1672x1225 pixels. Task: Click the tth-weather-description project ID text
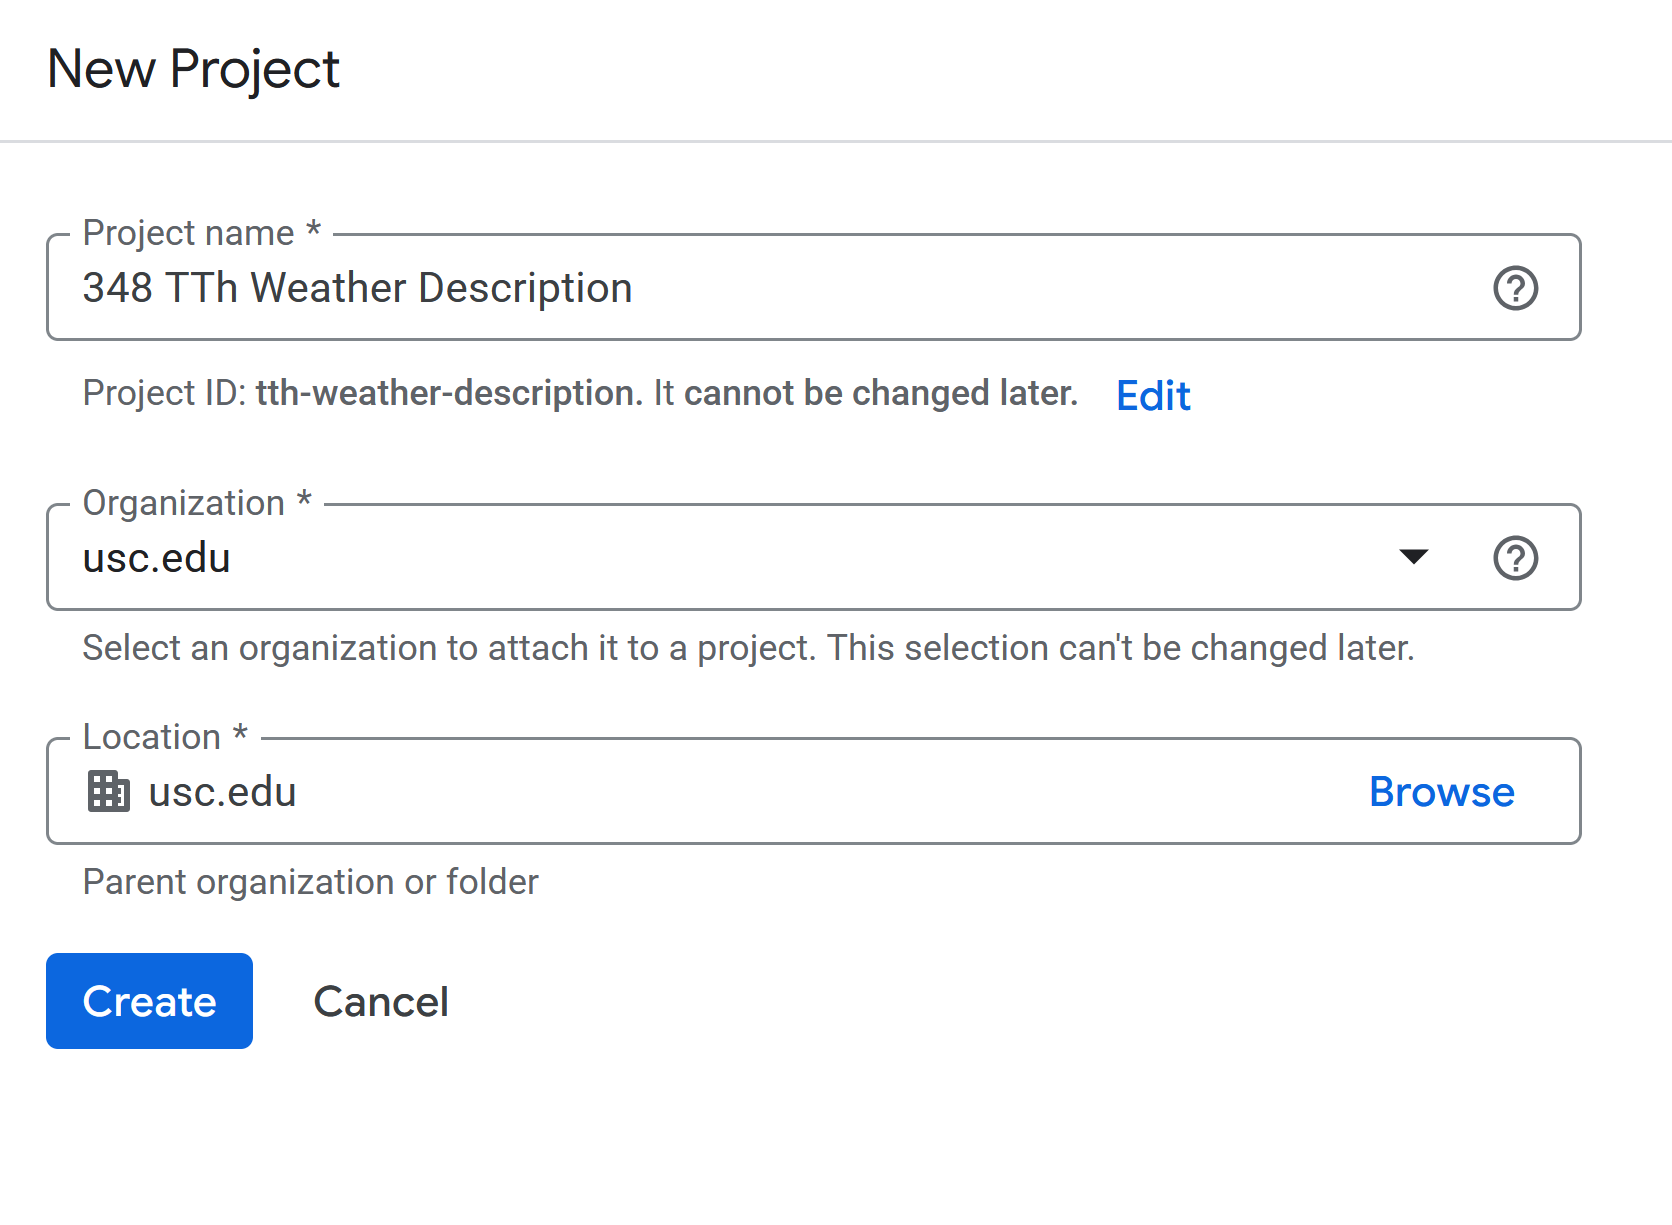coord(449,394)
